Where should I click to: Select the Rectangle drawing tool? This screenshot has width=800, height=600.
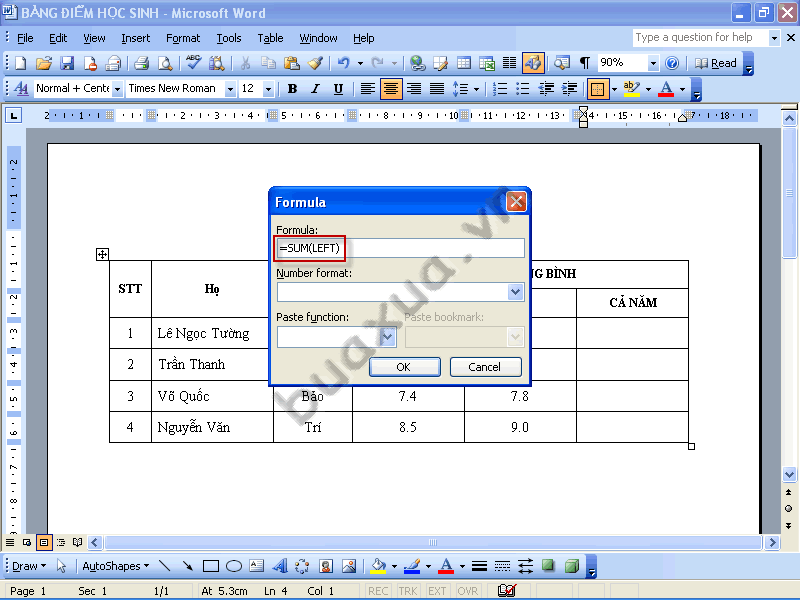[211, 566]
